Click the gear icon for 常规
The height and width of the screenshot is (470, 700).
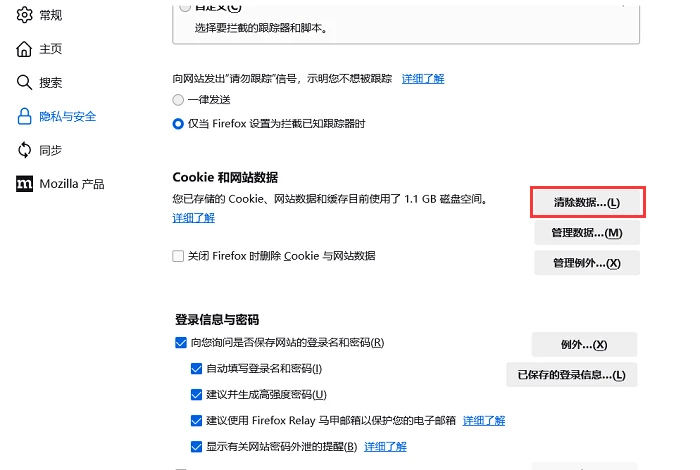click(x=24, y=15)
